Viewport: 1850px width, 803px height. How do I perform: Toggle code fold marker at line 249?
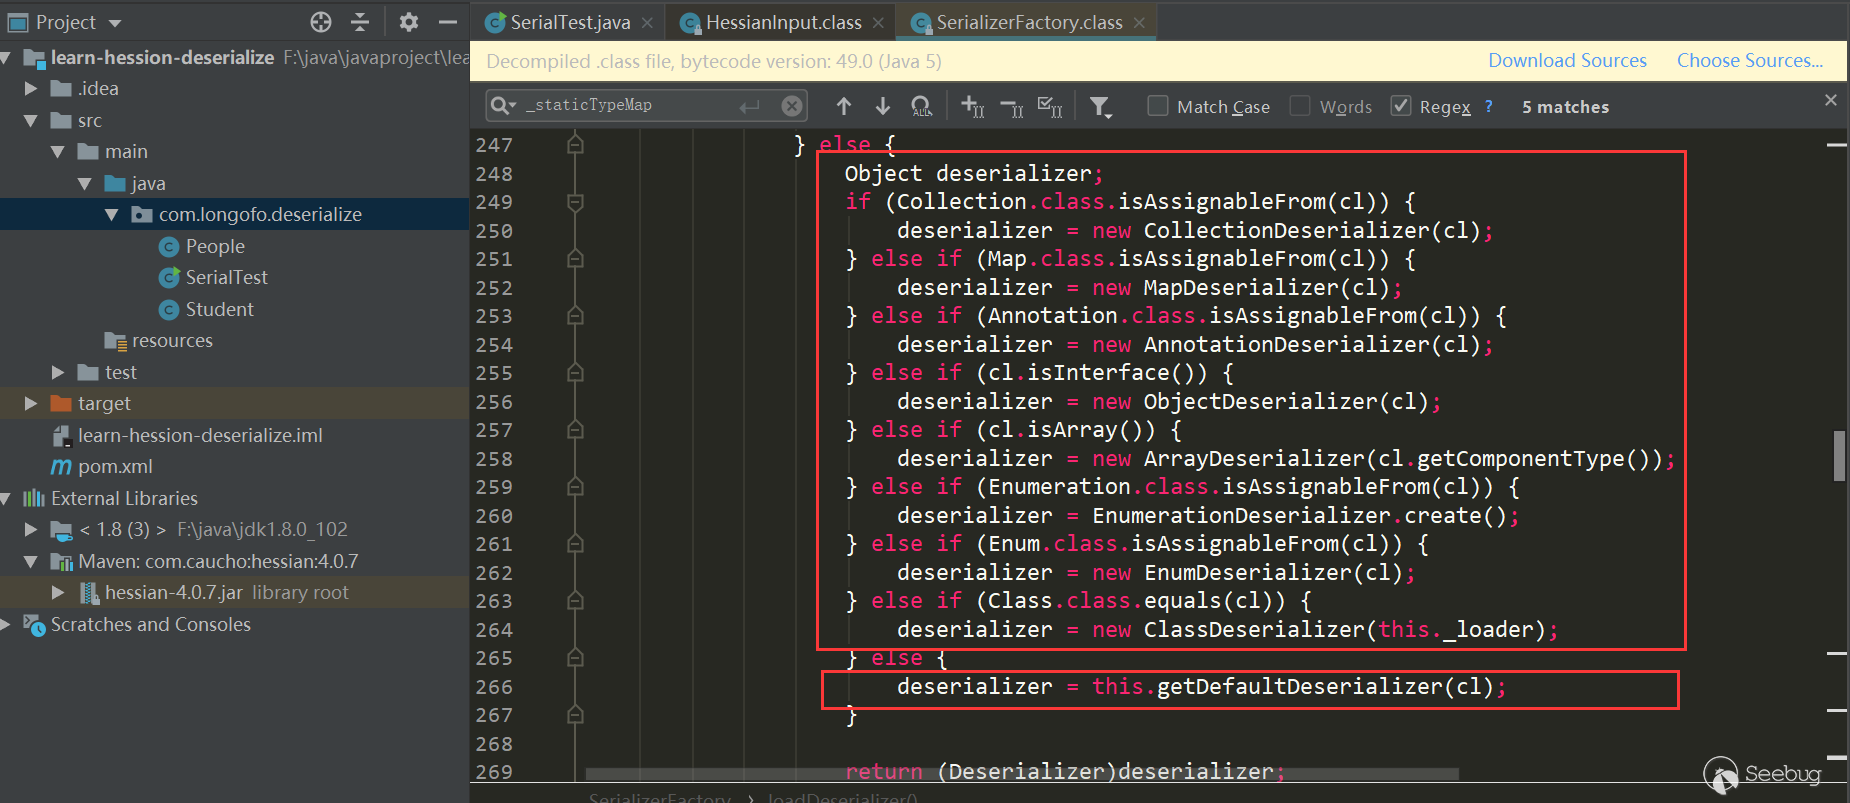pos(575,202)
